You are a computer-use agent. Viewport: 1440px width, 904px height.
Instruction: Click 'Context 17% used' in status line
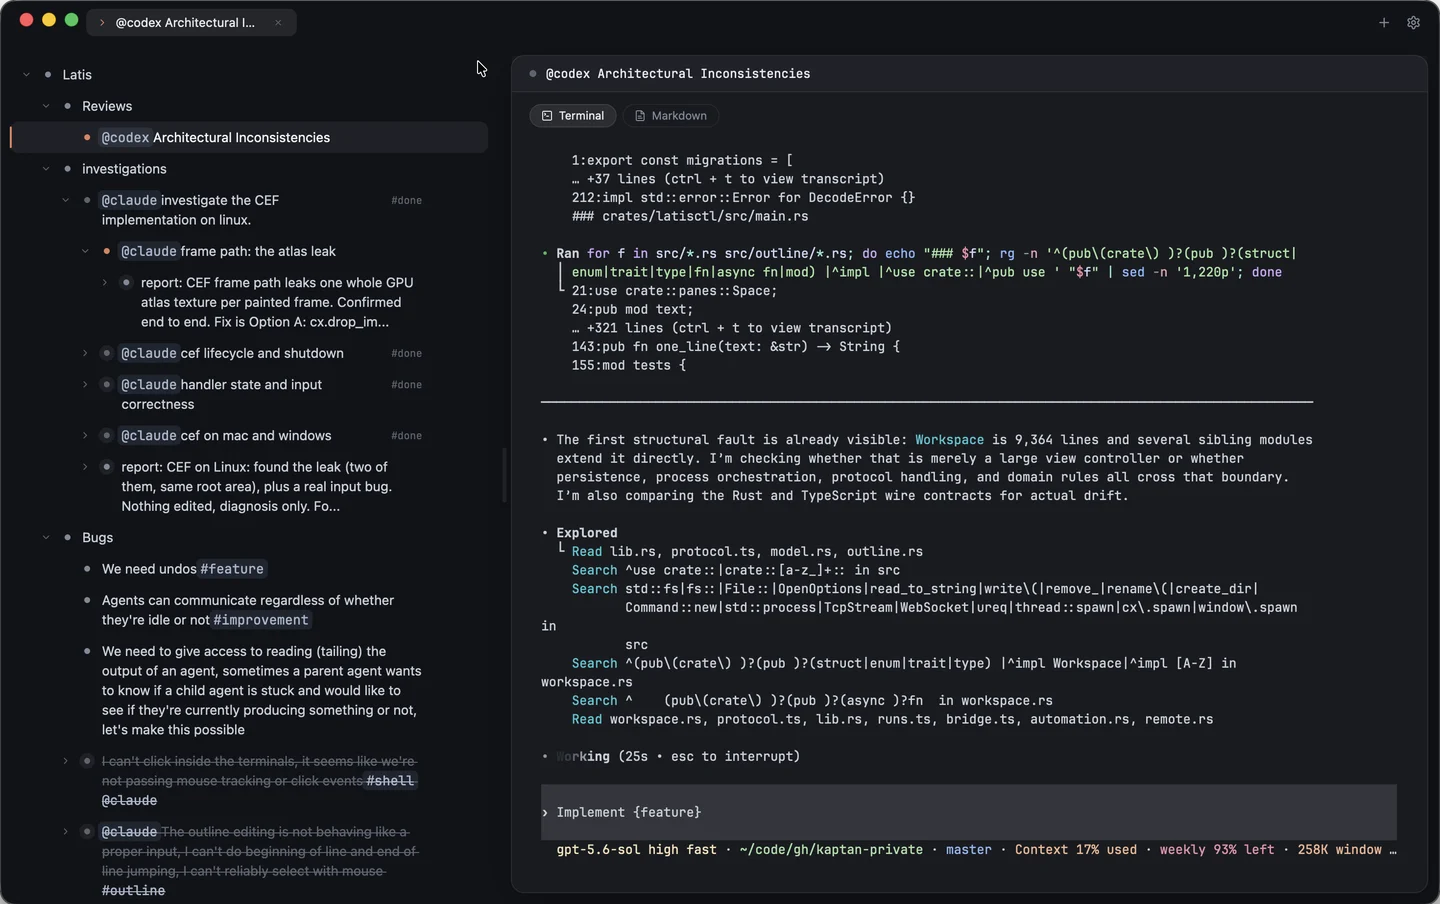(1076, 850)
